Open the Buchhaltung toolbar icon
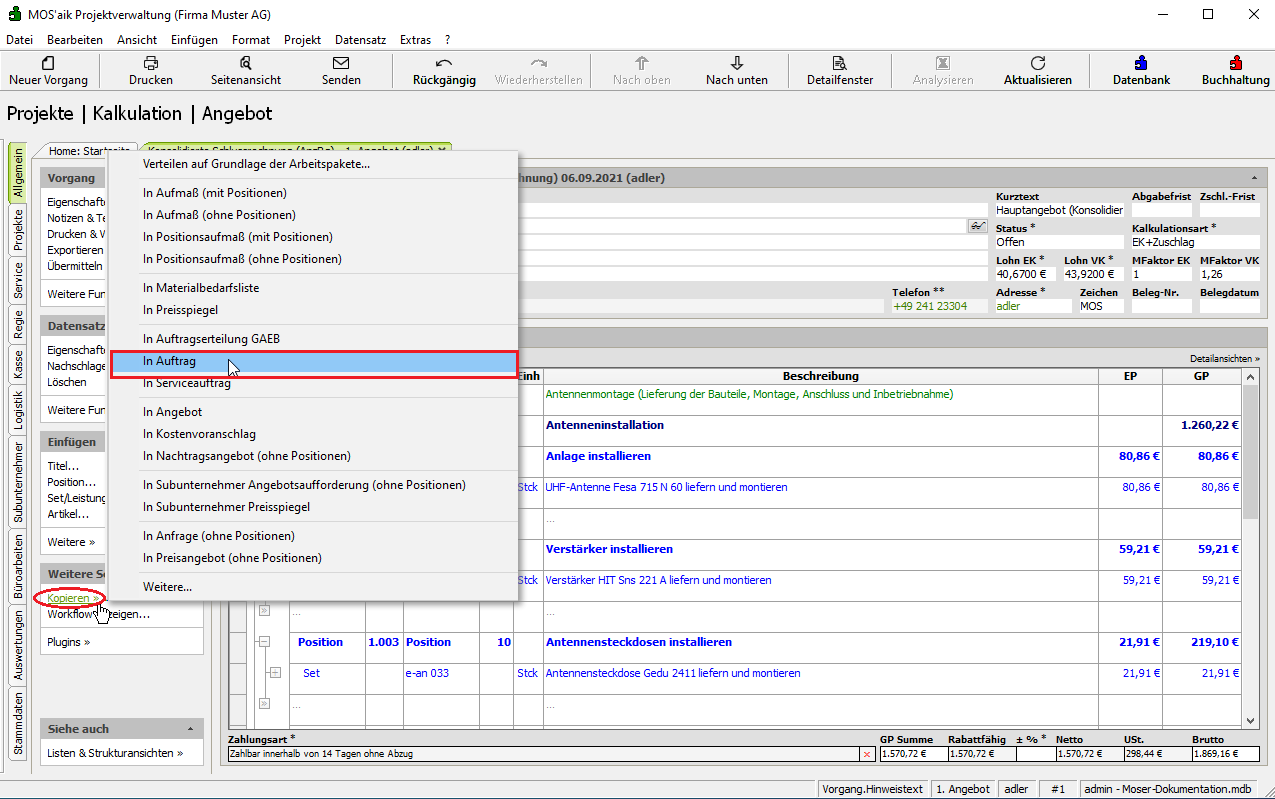1275x799 pixels. [1235, 63]
